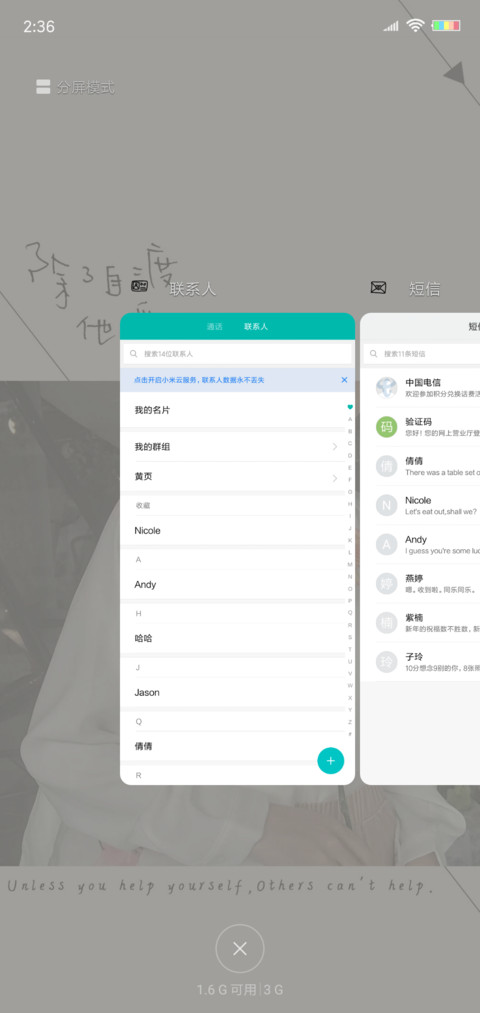Open the 短信 envelope app icon
Viewport: 480px width, 1013px height.
[x=379, y=287]
